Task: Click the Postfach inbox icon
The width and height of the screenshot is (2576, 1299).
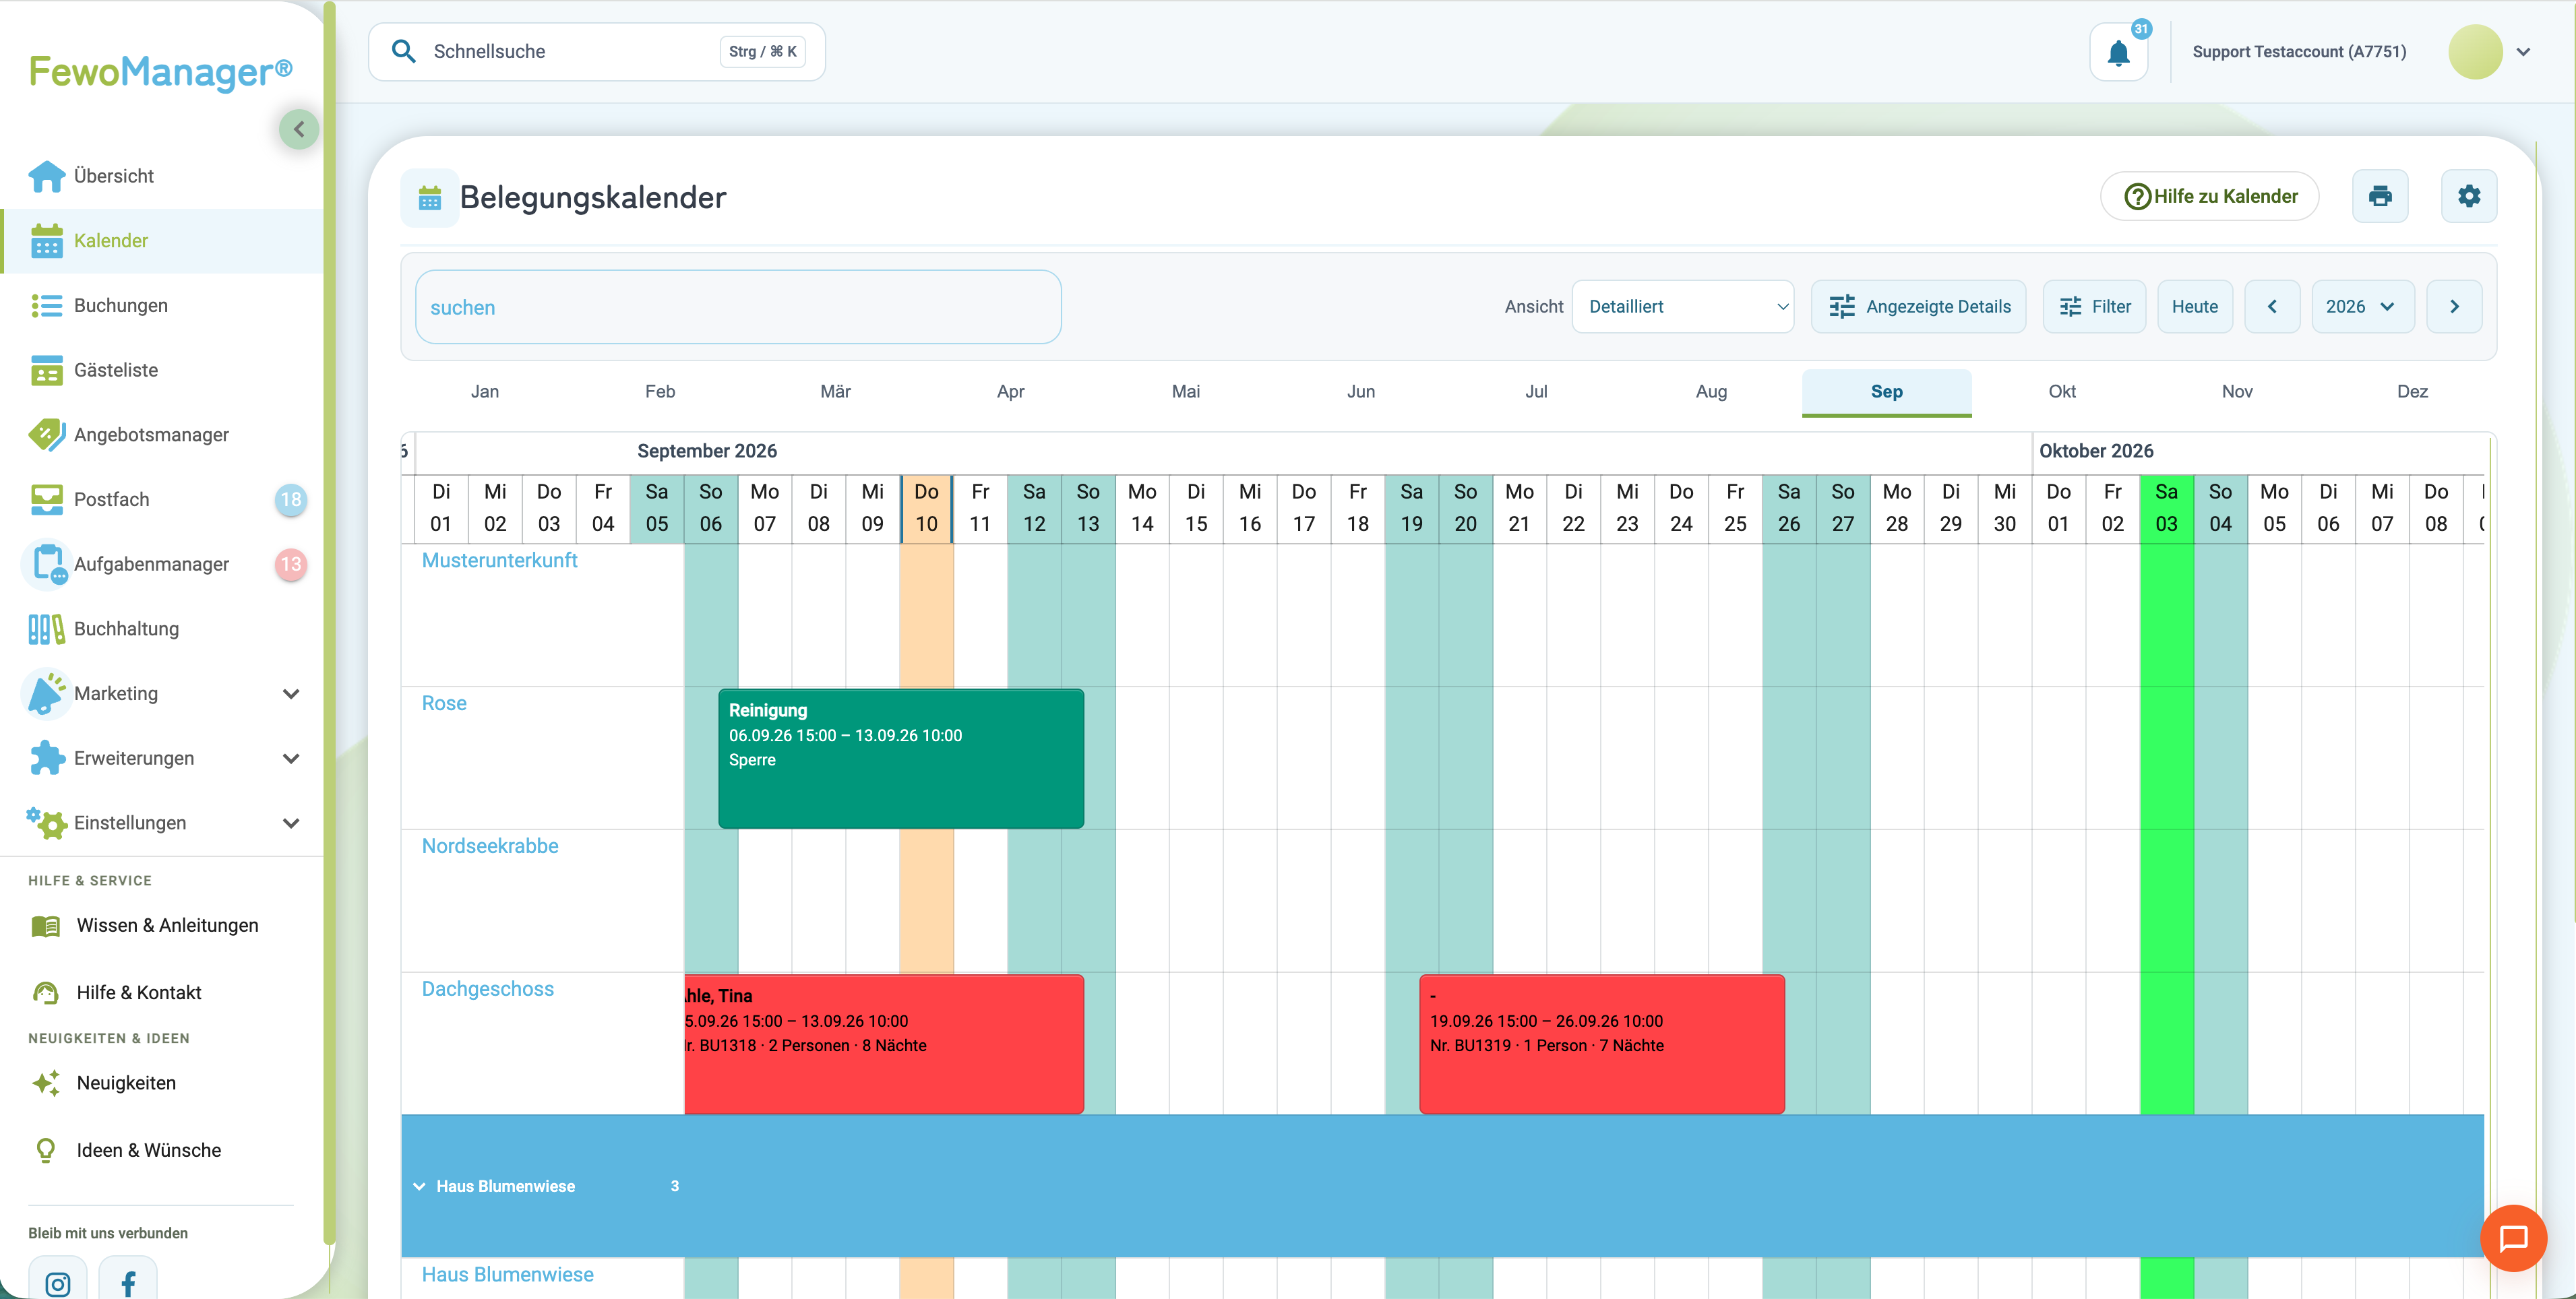Action: pyautogui.click(x=46, y=499)
